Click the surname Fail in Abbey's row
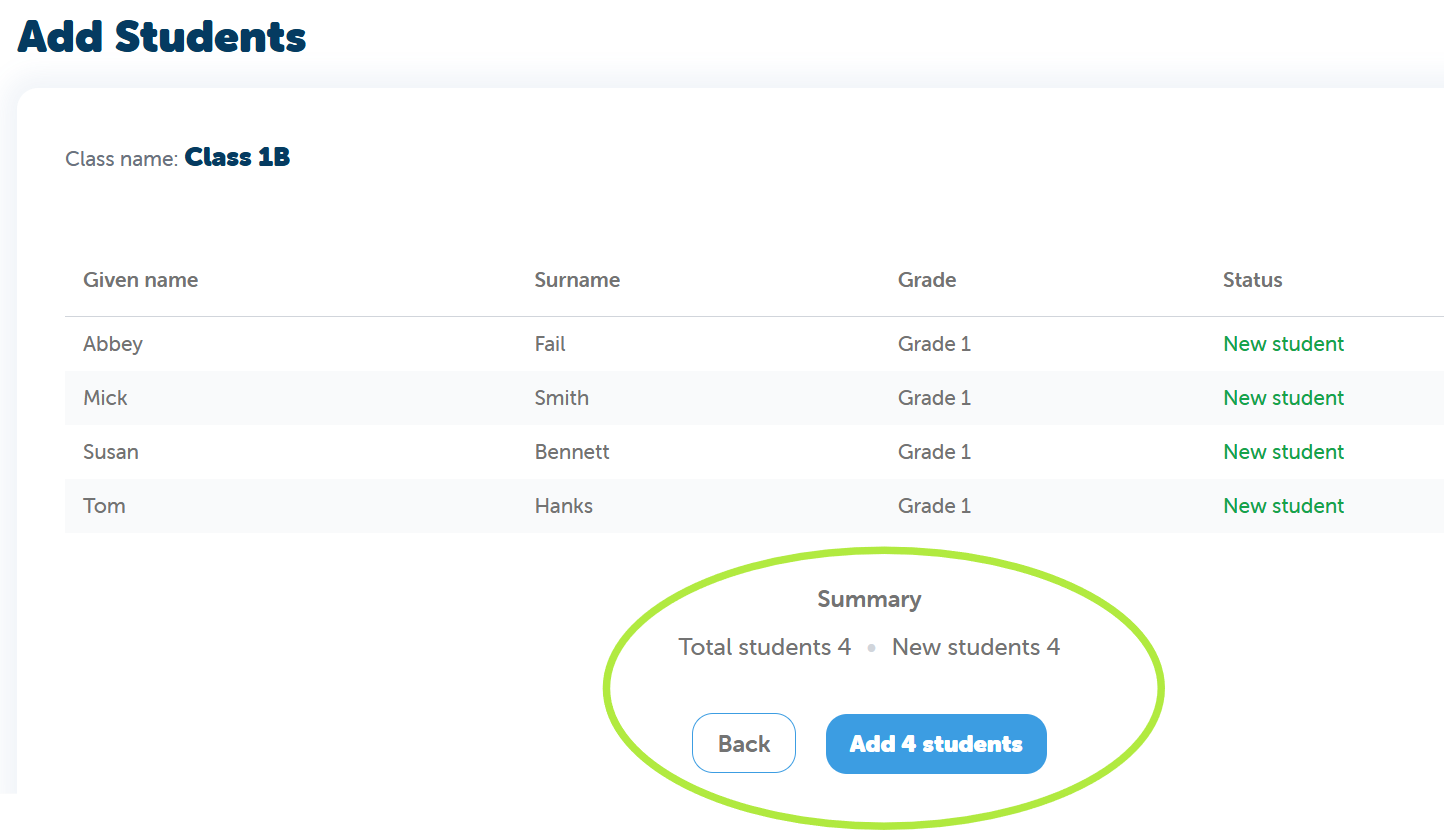 coord(550,344)
